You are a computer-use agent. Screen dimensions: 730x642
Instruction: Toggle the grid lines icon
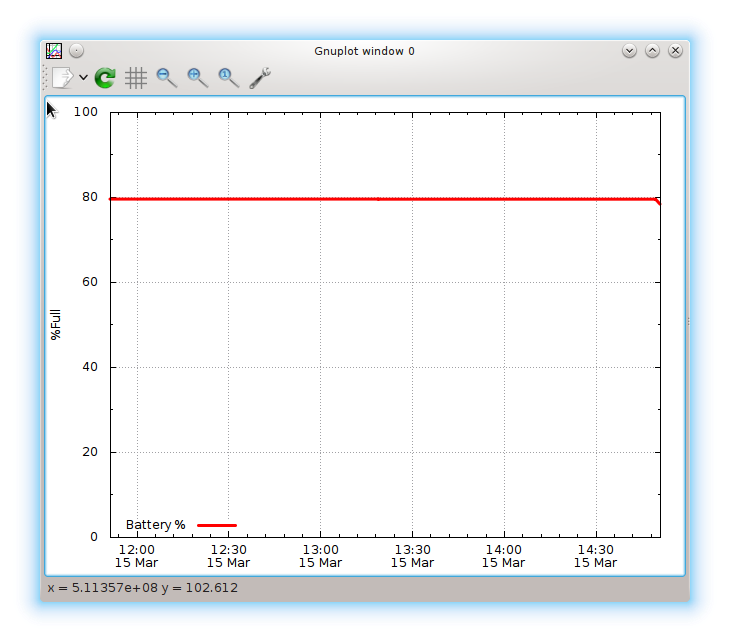(x=136, y=78)
